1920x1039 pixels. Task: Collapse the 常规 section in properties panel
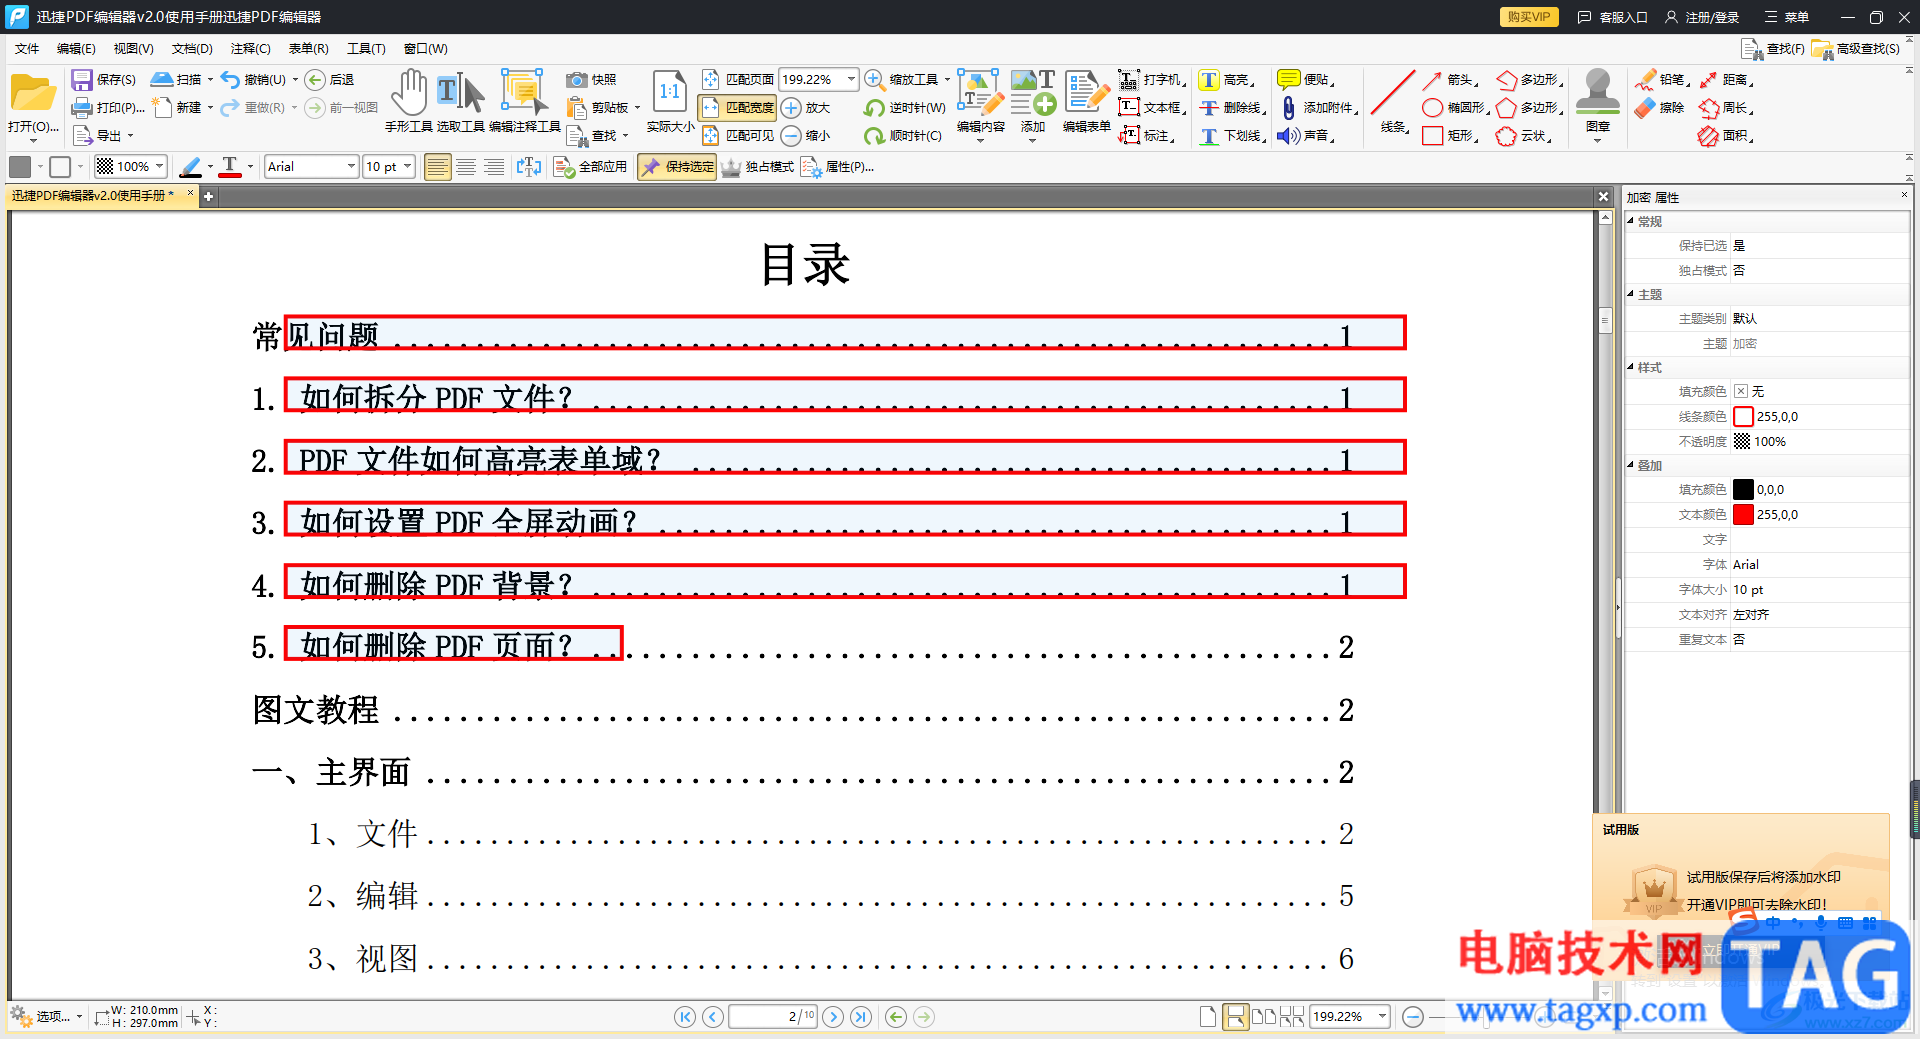(1631, 221)
